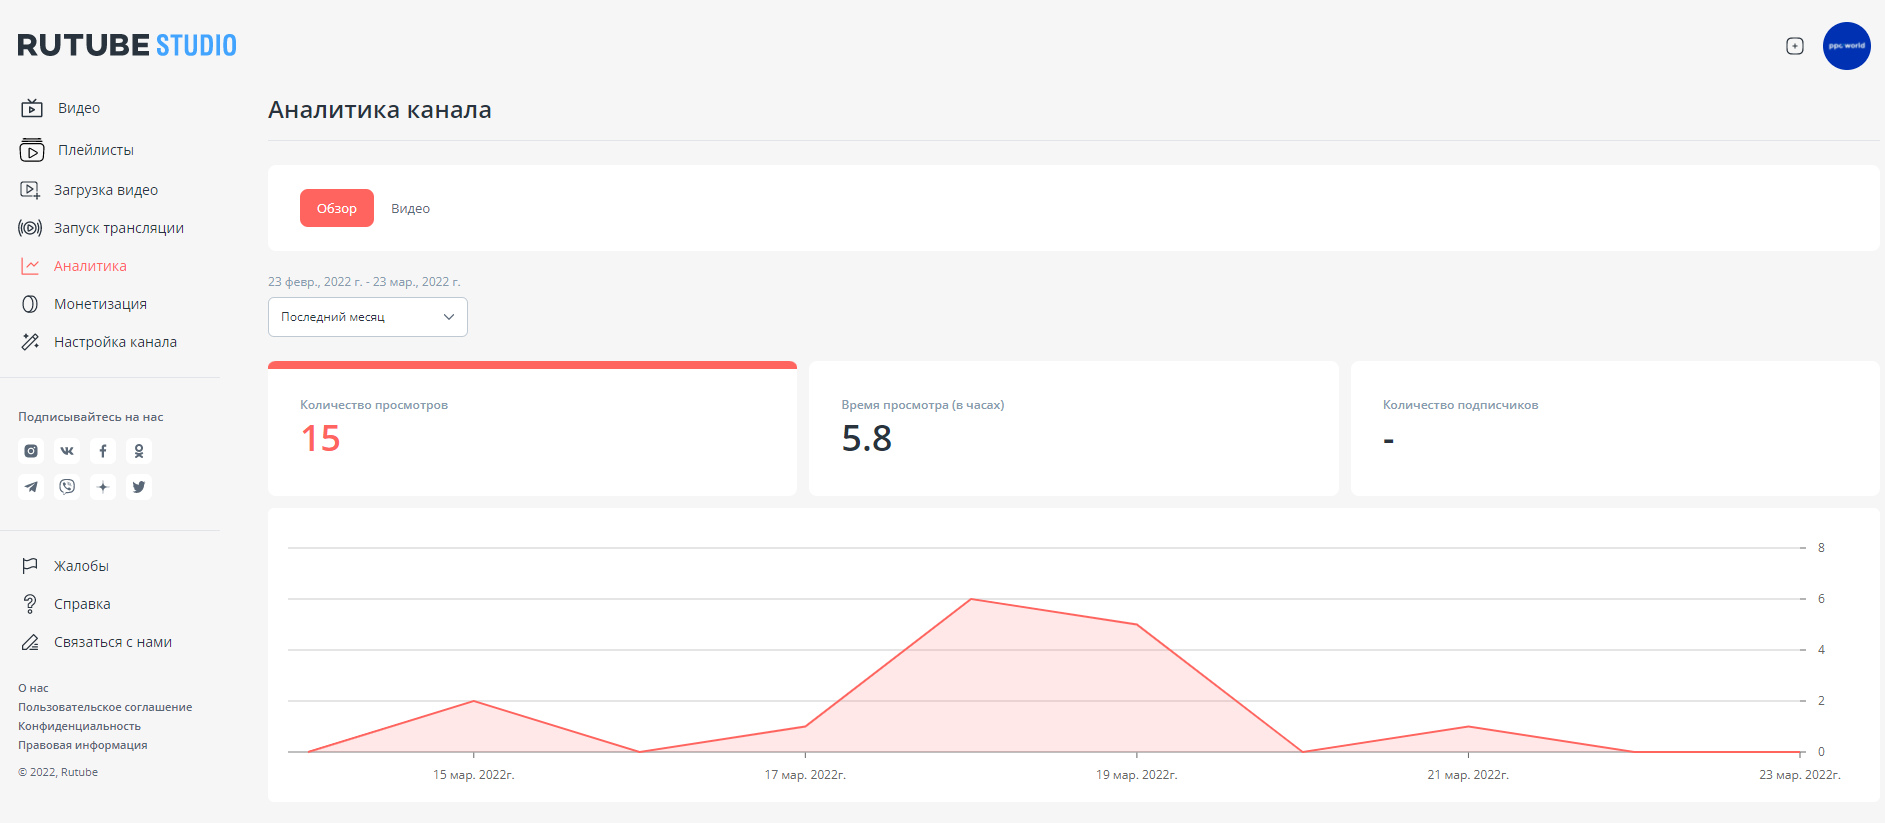The image size is (1885, 823).
Task: Open the ppc world profile avatar
Action: [1846, 46]
